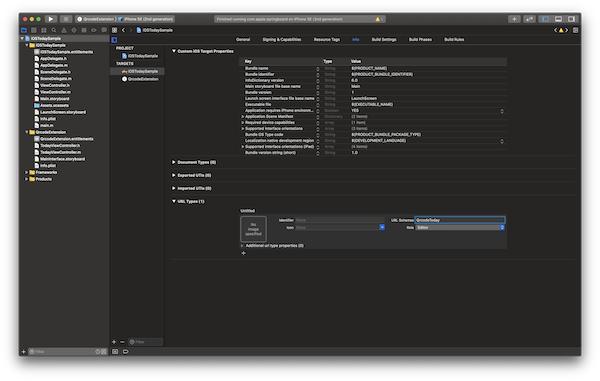600x381 pixels.
Task: Collapse the URL Types section
Action: click(174, 201)
